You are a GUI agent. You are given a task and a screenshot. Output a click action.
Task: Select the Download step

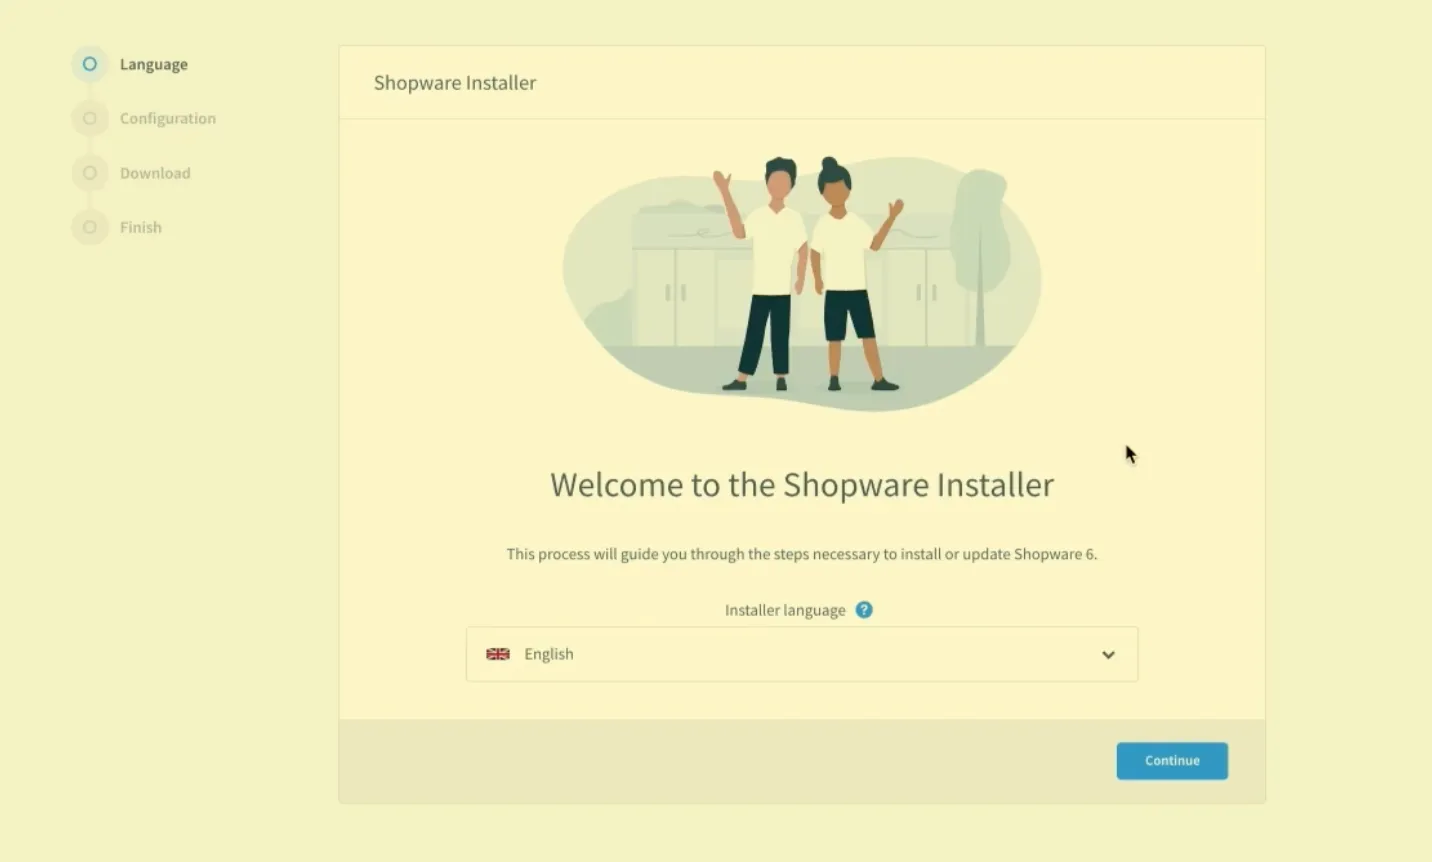(155, 173)
